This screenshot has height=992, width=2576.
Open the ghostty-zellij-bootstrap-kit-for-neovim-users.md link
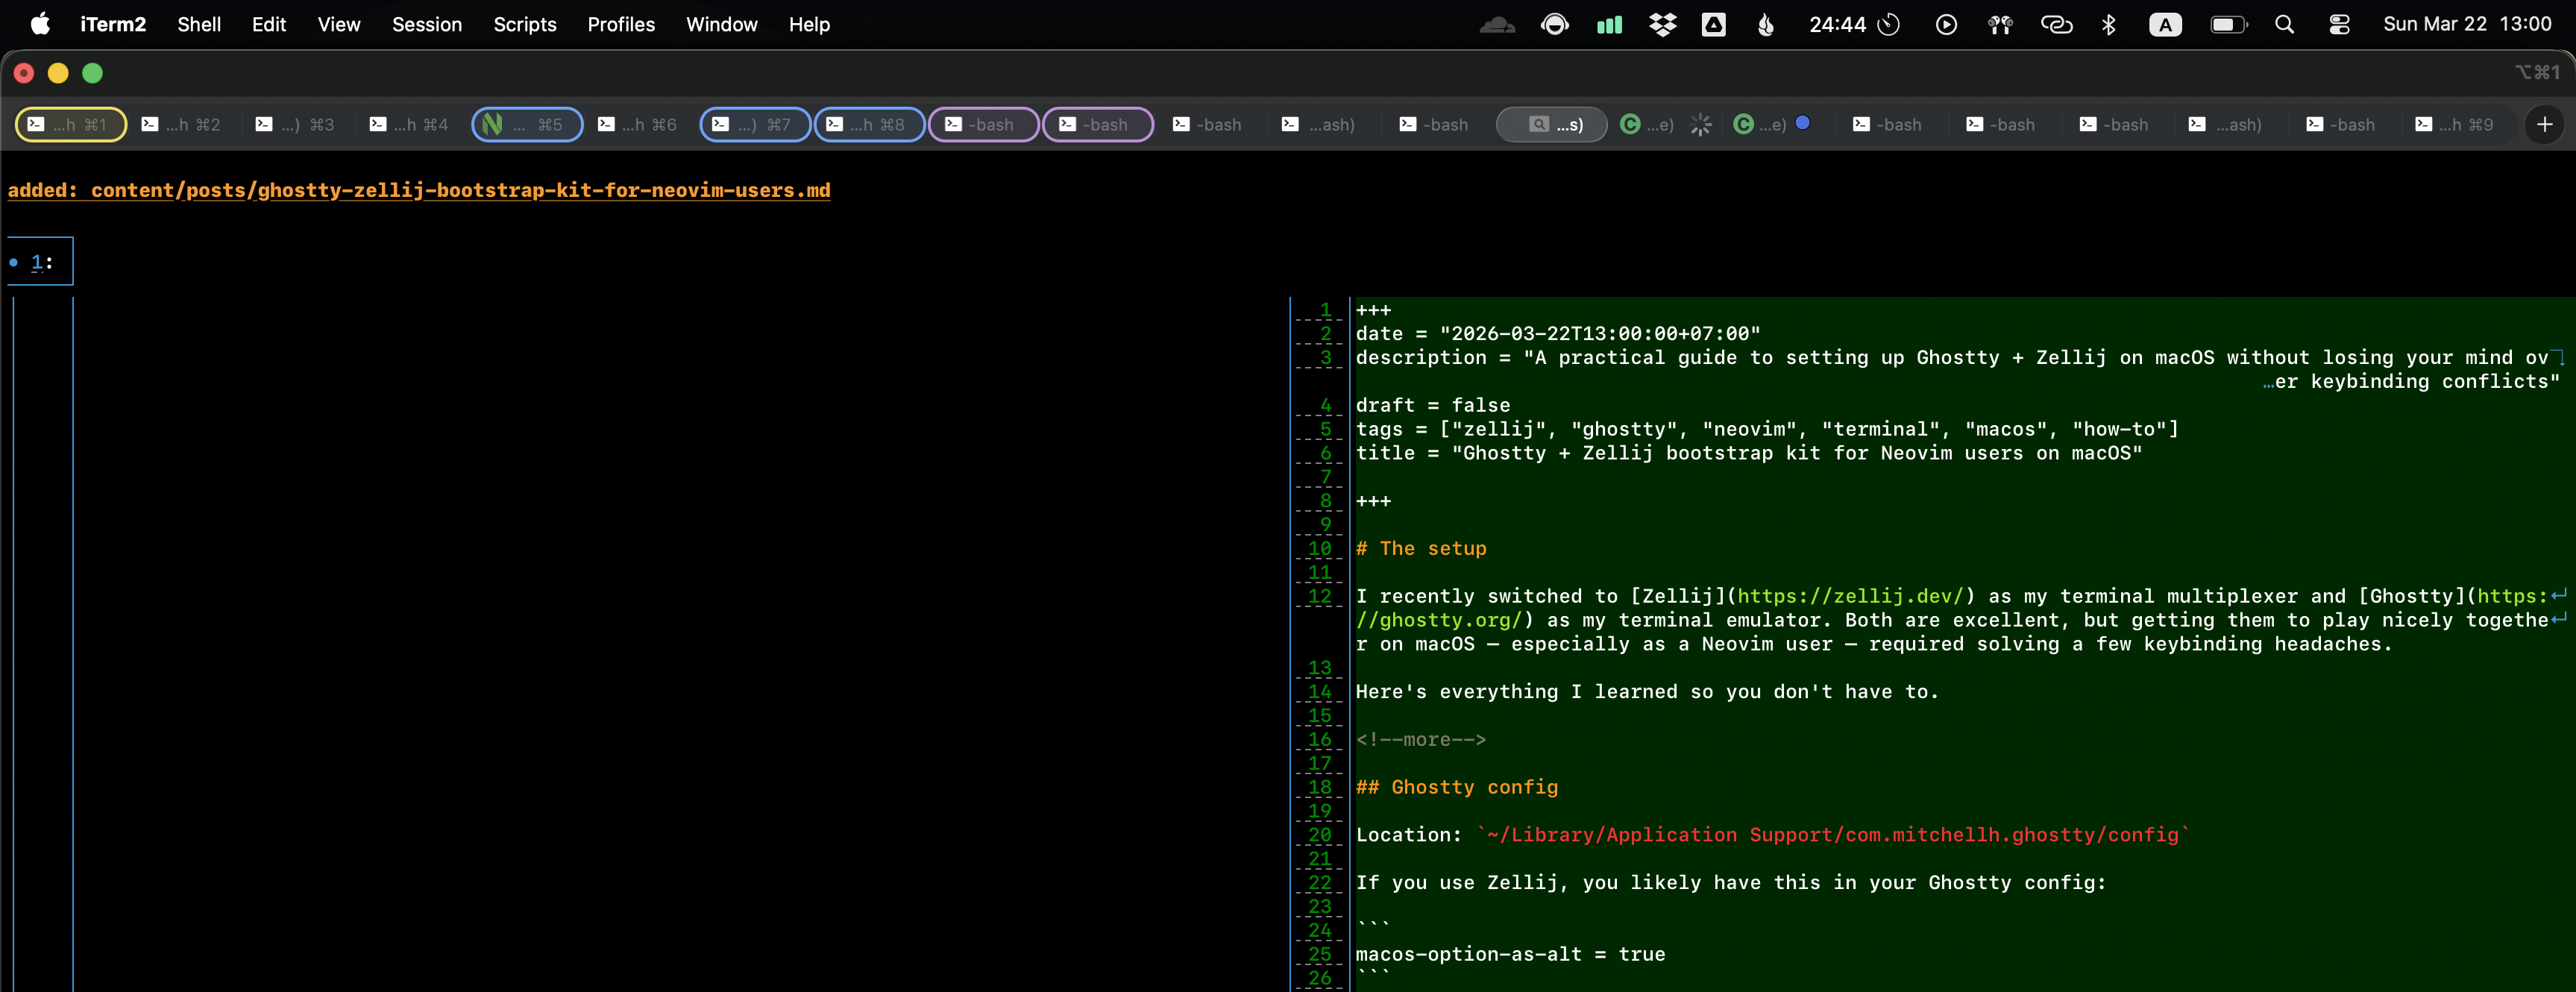(x=419, y=190)
